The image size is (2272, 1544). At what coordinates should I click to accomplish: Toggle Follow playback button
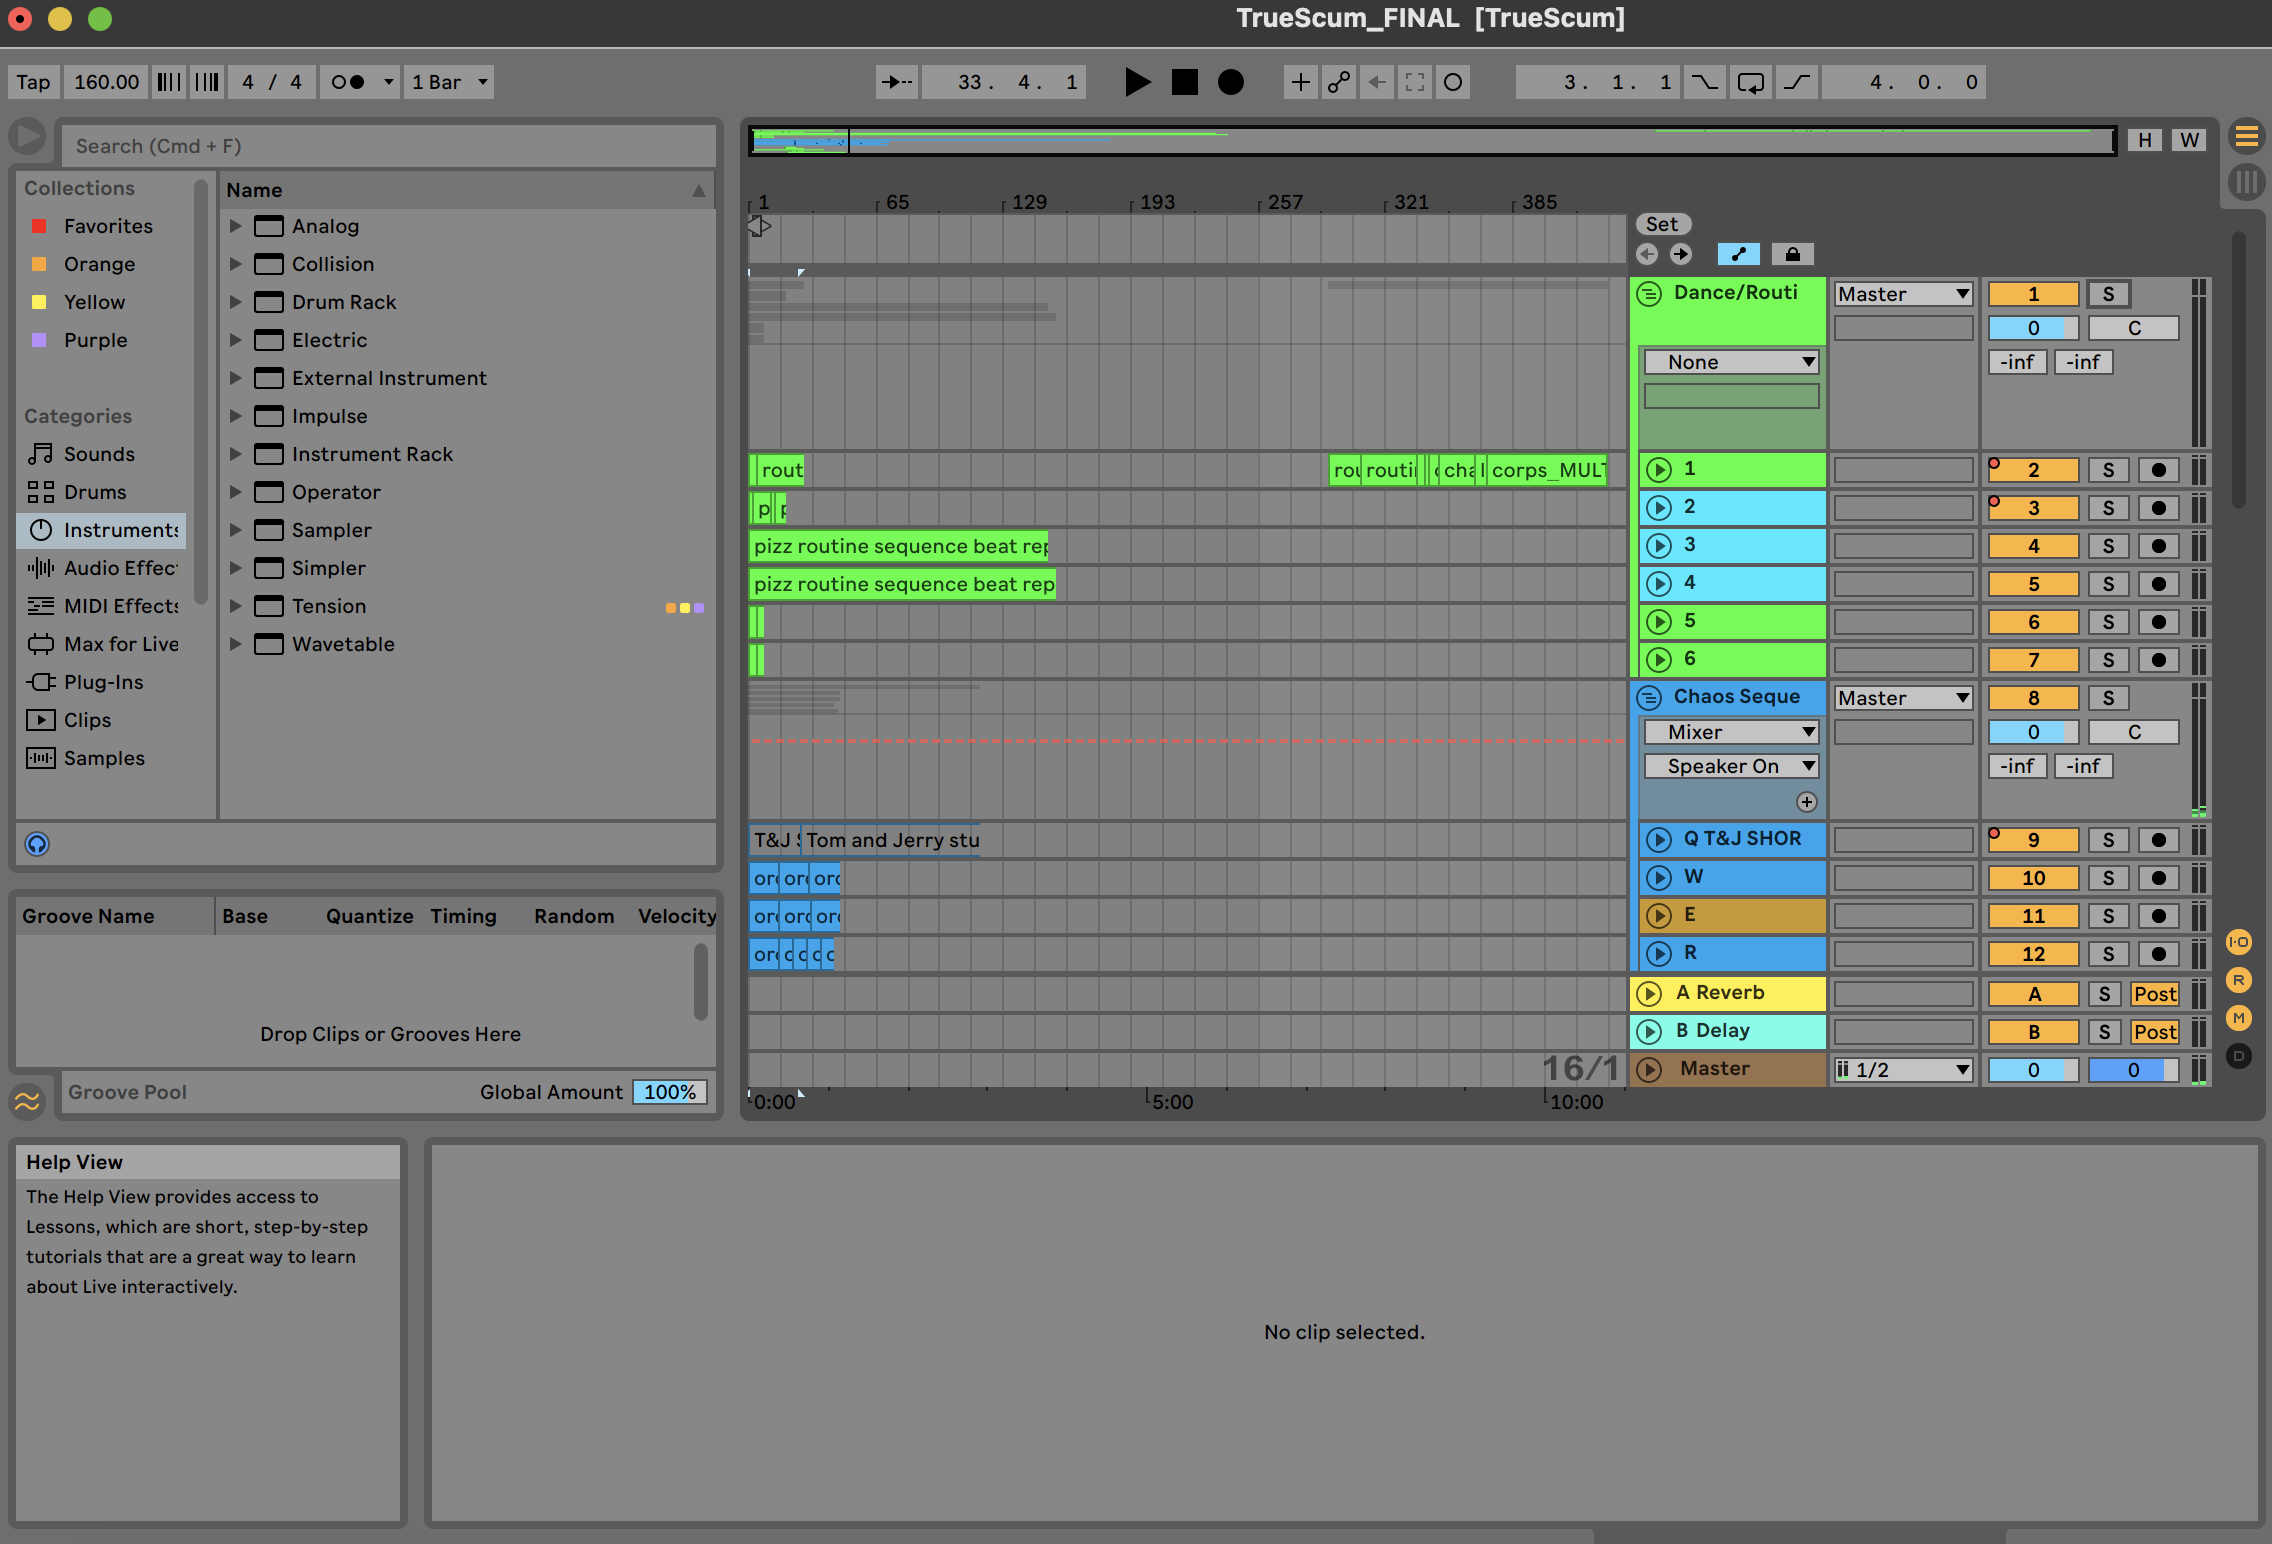coord(896,82)
